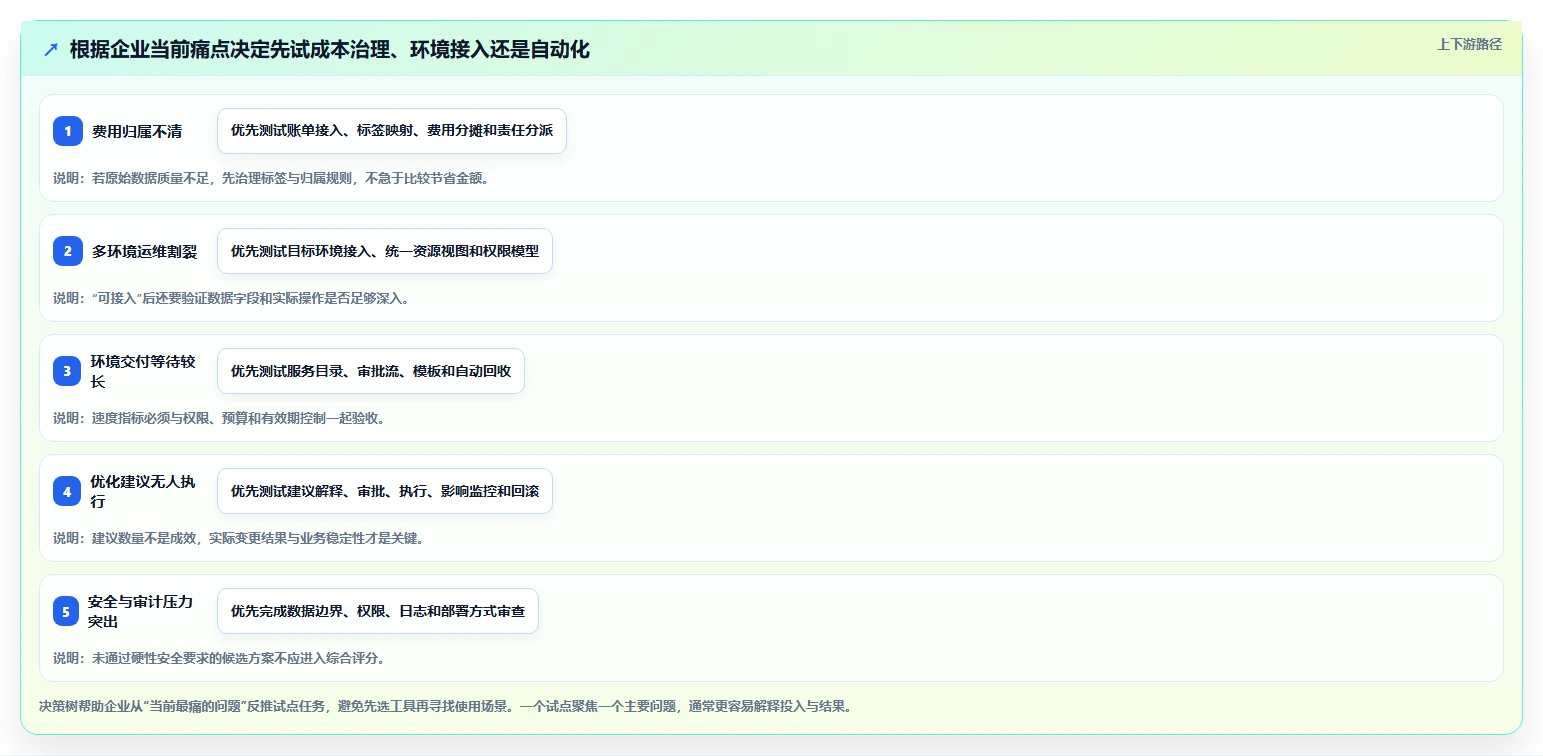
Task: Click the 多环境运维割裂 label
Action: [x=144, y=251]
